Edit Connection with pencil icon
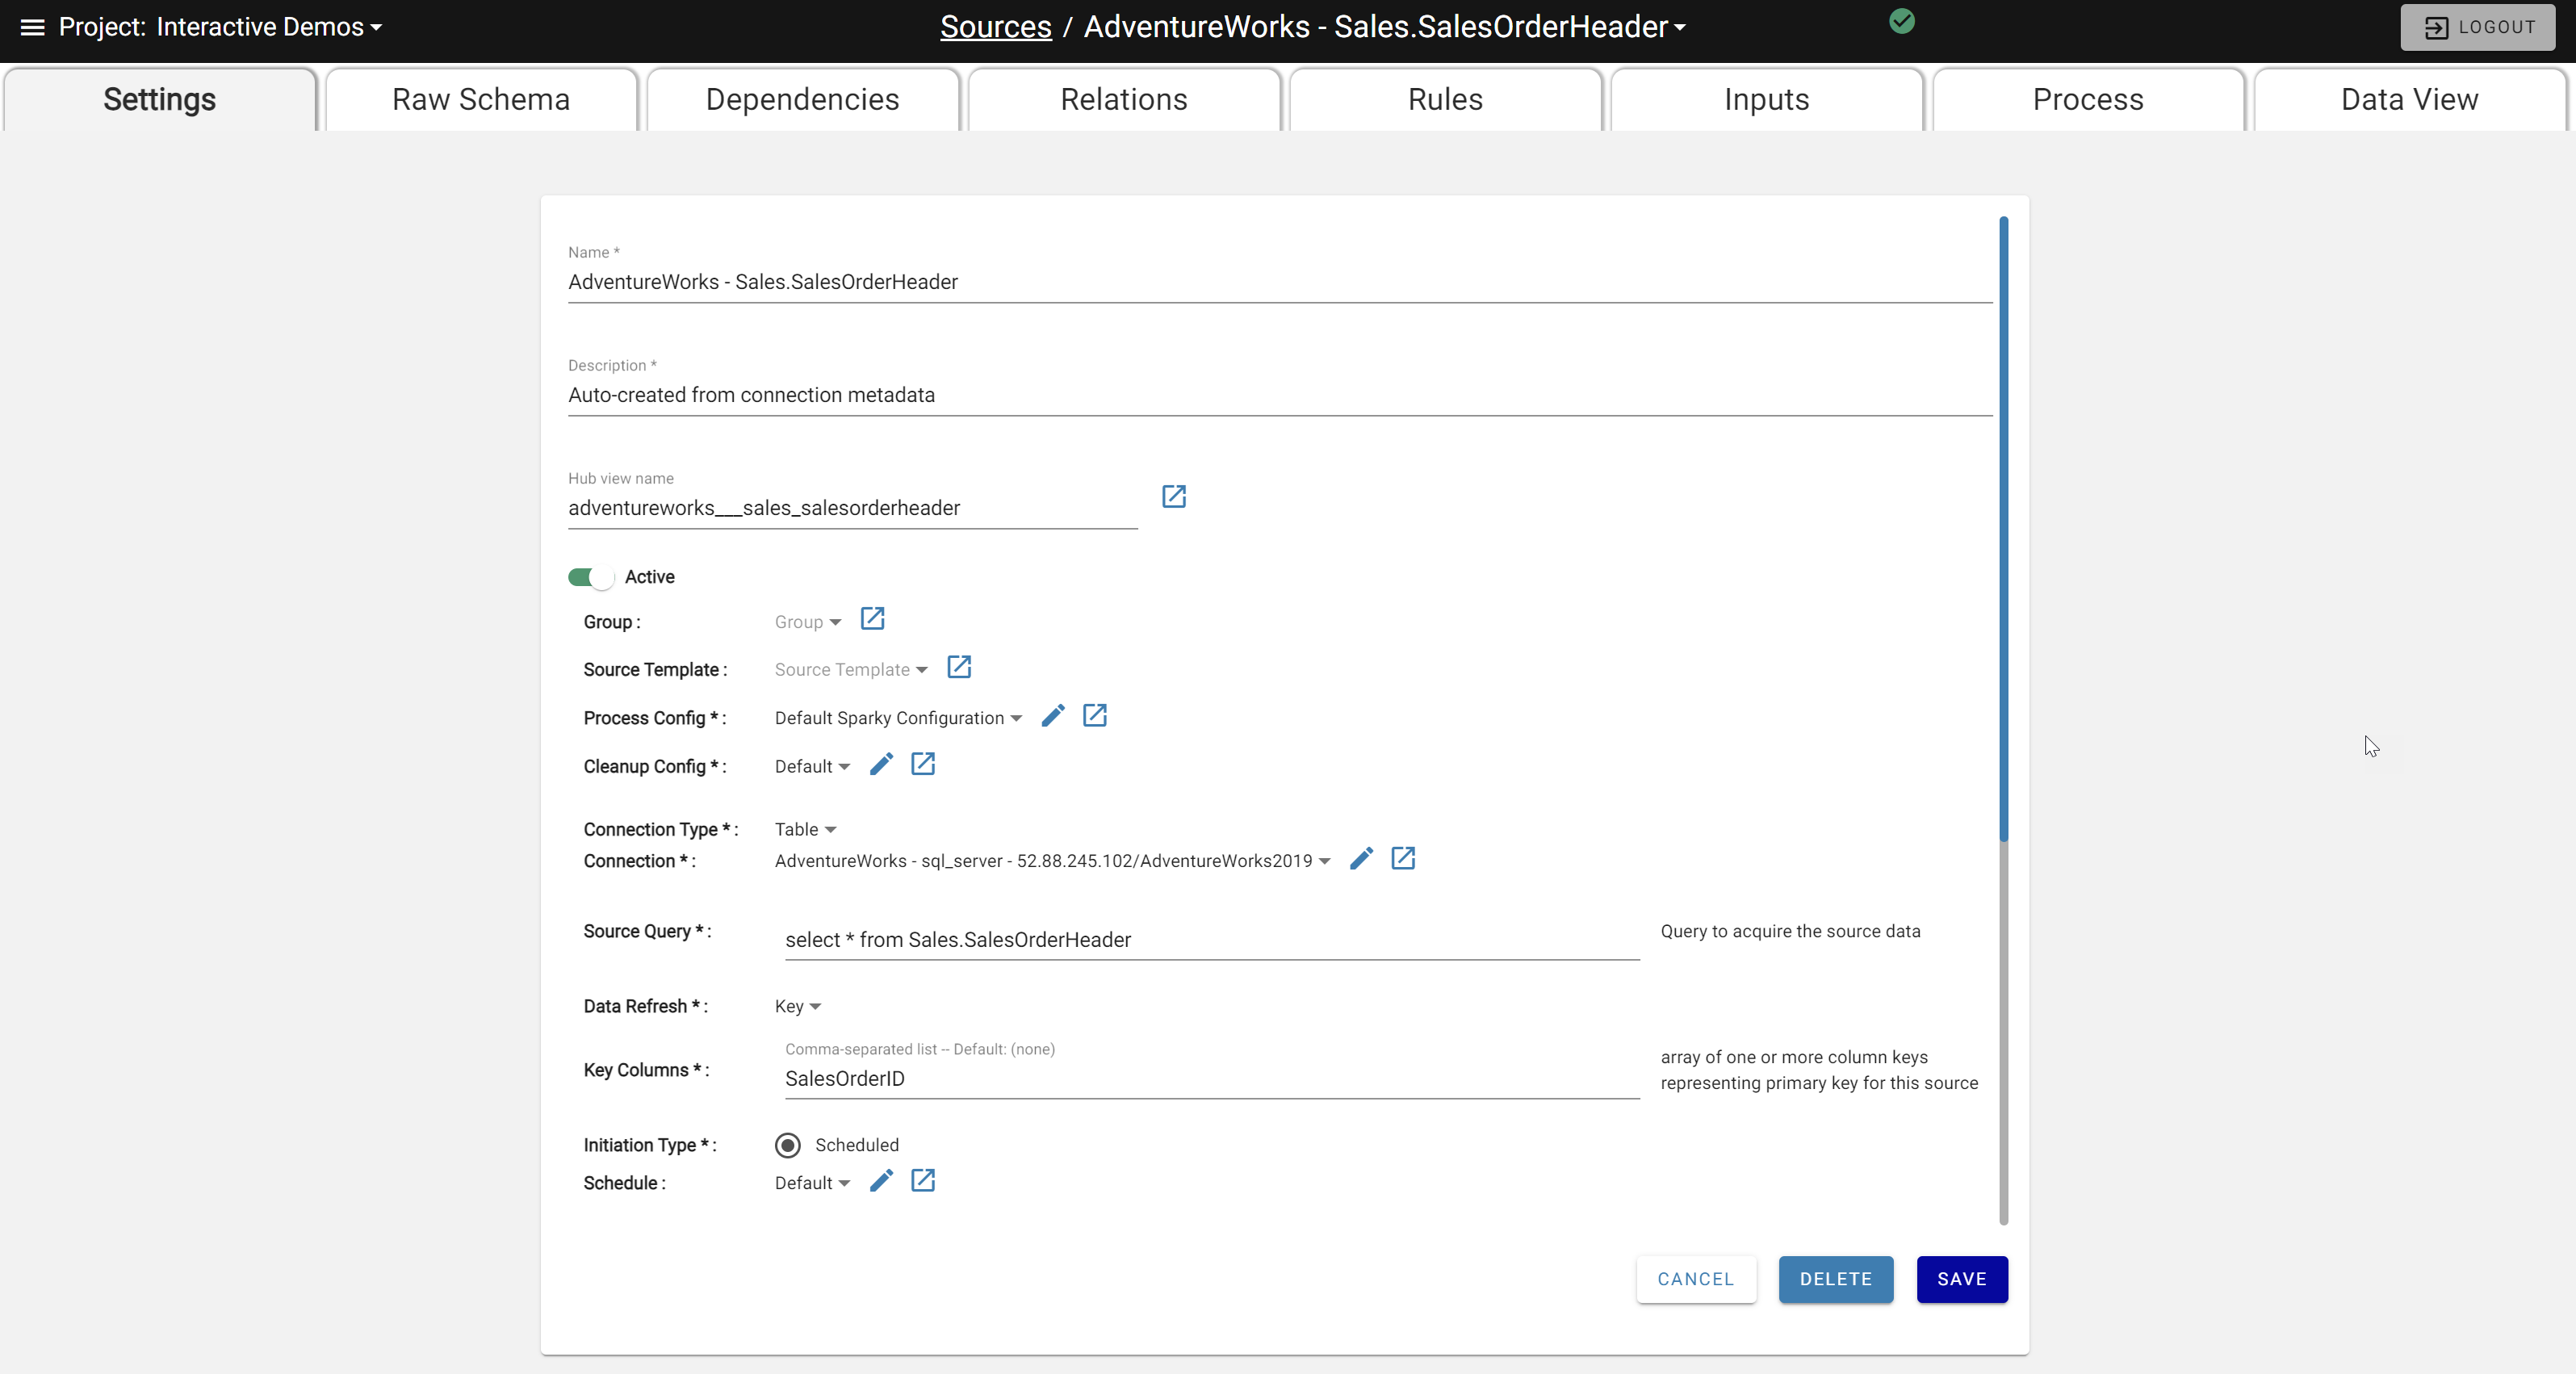The width and height of the screenshot is (2576, 1374). [x=1360, y=859]
